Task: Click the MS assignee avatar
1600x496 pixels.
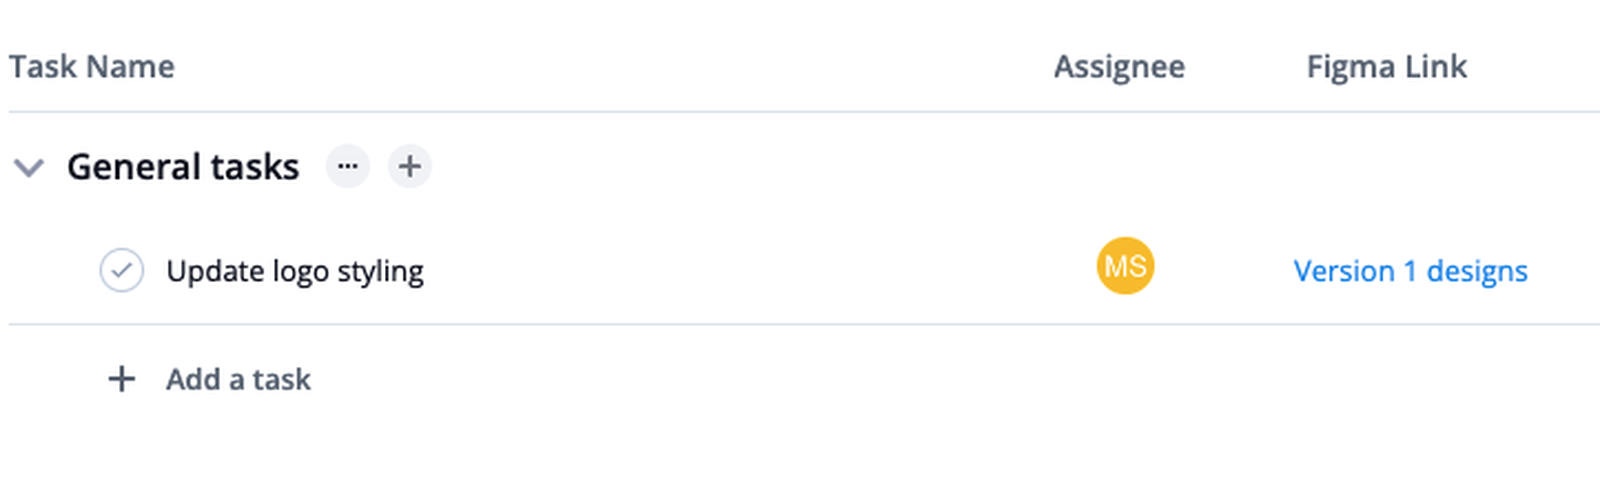Action: tap(1125, 266)
